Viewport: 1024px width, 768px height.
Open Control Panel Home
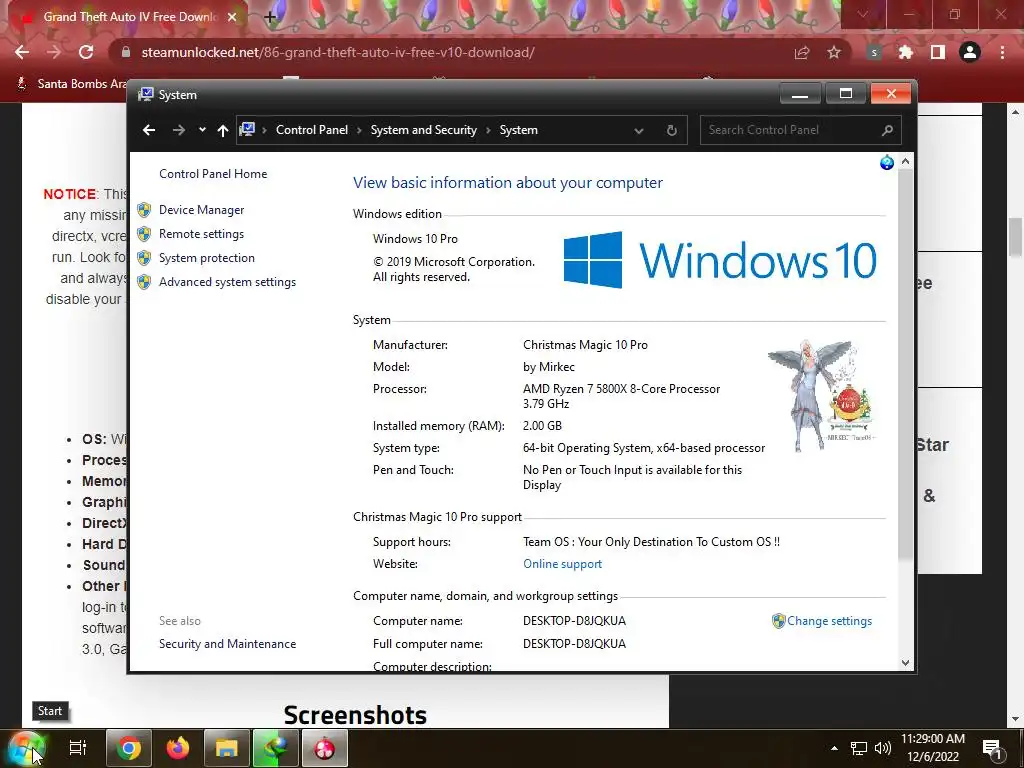213,174
